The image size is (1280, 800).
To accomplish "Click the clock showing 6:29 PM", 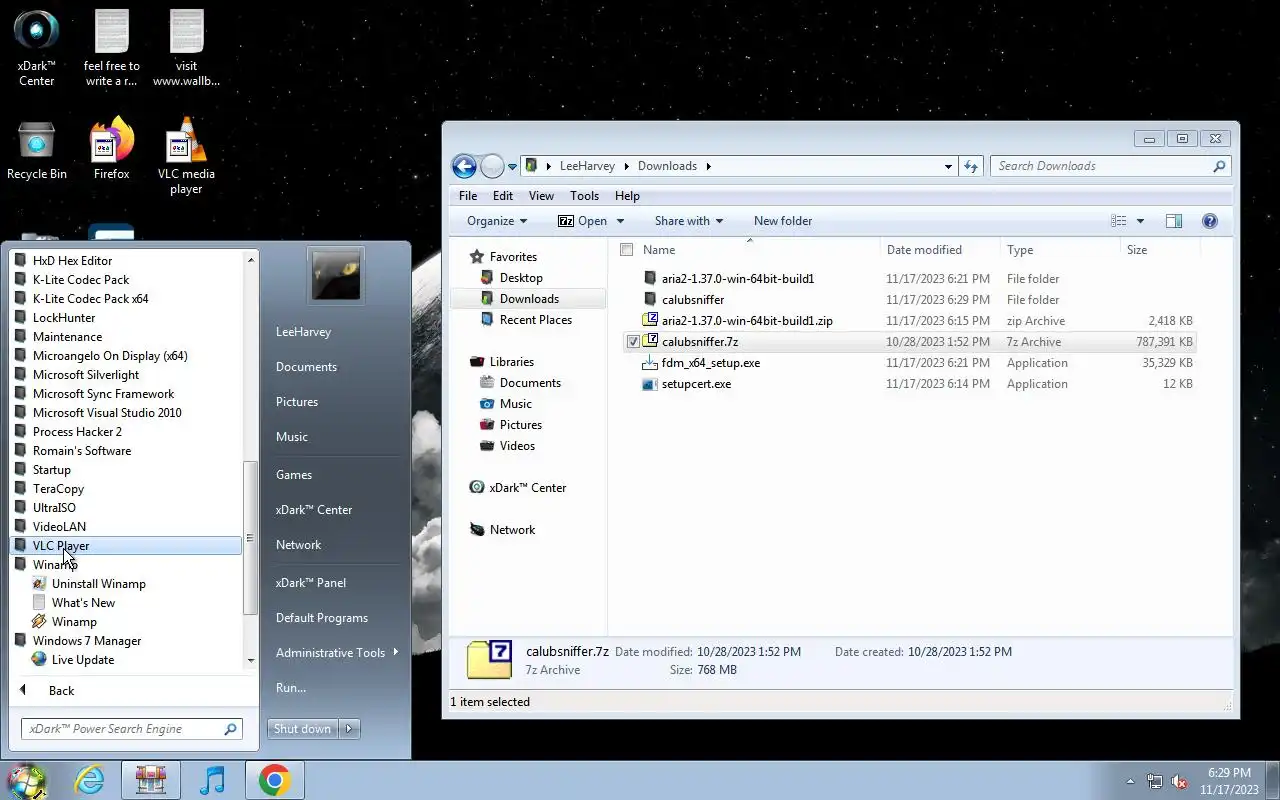I will tap(1229, 773).
